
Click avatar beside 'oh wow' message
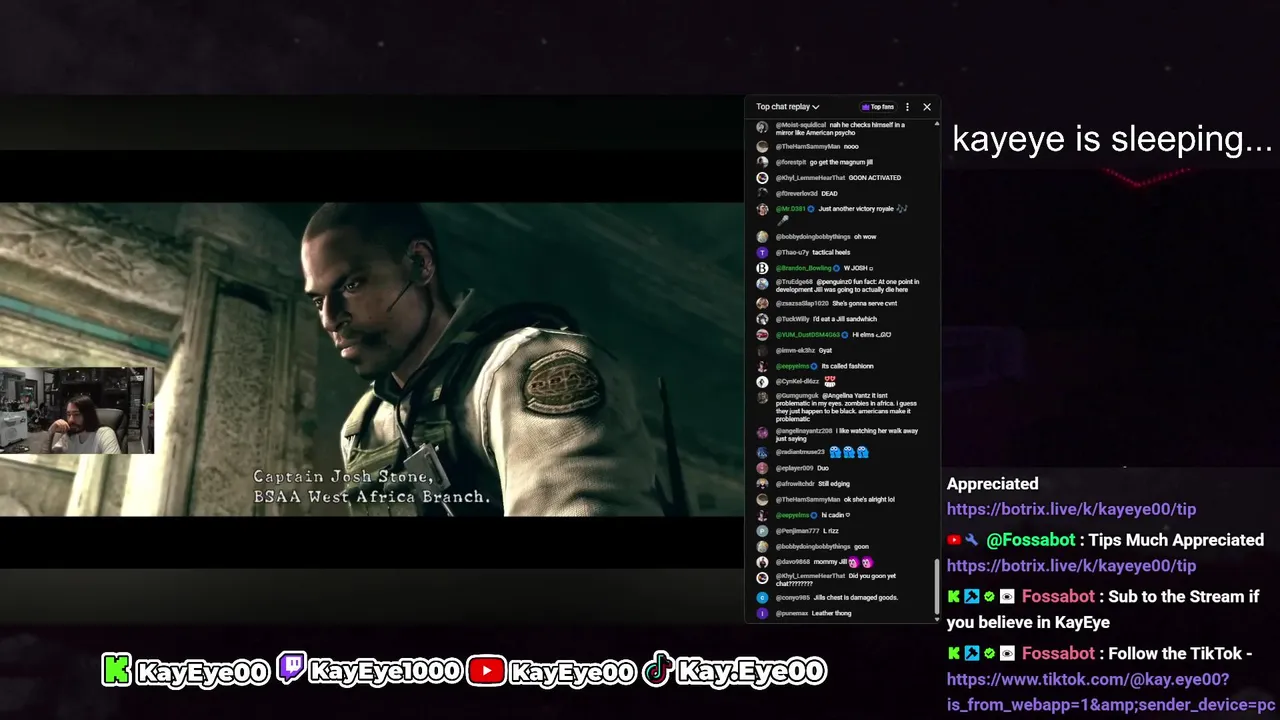[x=762, y=237]
